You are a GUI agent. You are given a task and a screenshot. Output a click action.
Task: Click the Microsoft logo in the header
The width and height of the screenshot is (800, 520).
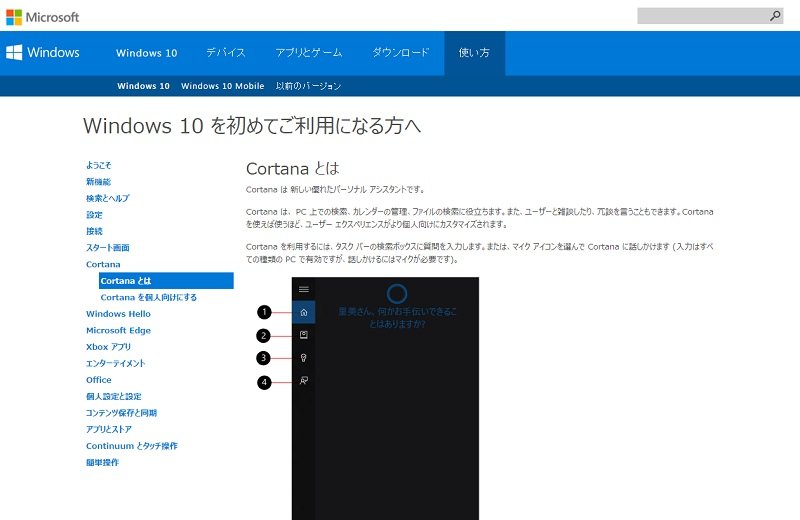(x=42, y=17)
